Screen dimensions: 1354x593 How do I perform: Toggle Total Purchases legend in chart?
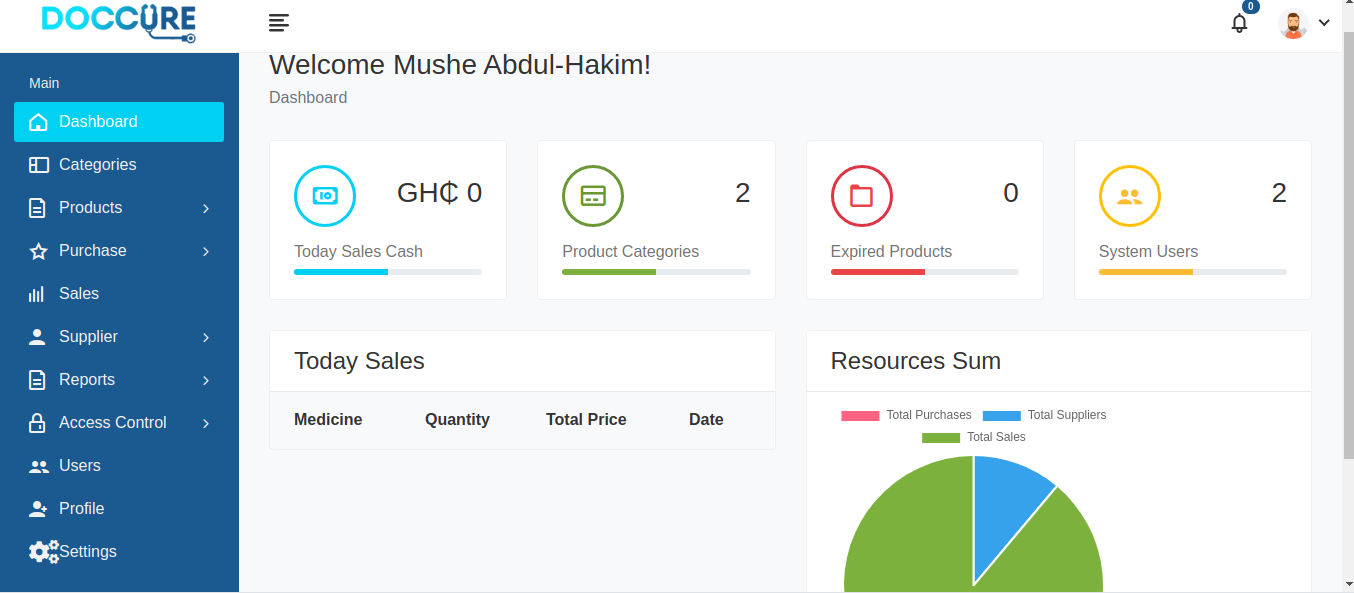pyautogui.click(x=906, y=415)
